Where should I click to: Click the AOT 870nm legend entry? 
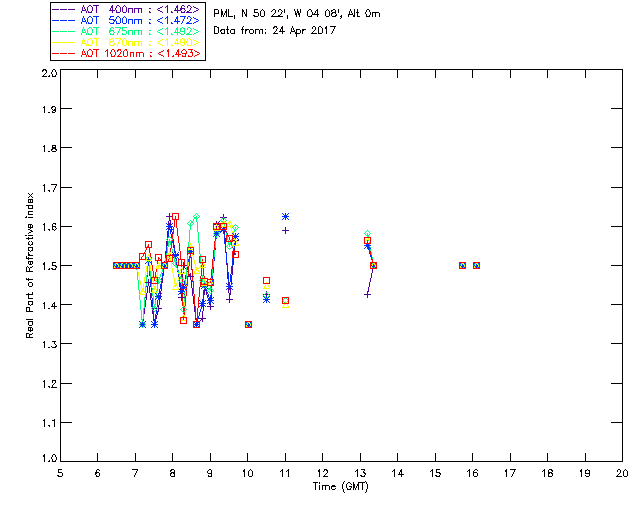(x=127, y=42)
